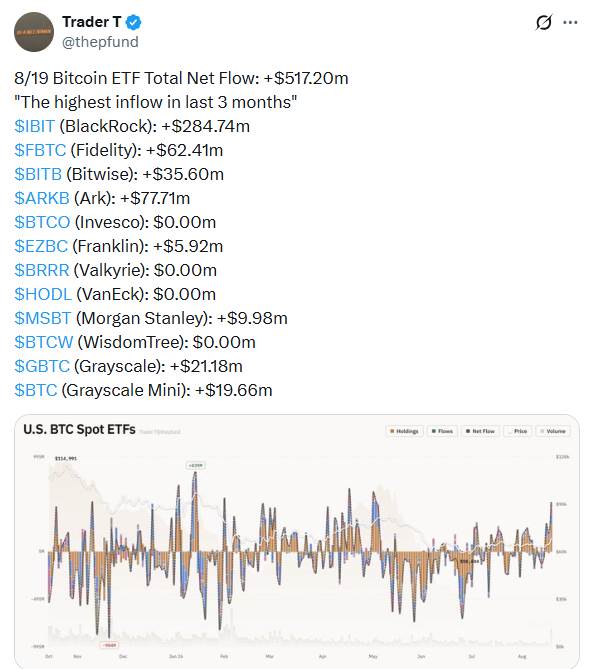Open the three-dot more options menu

point(570,22)
